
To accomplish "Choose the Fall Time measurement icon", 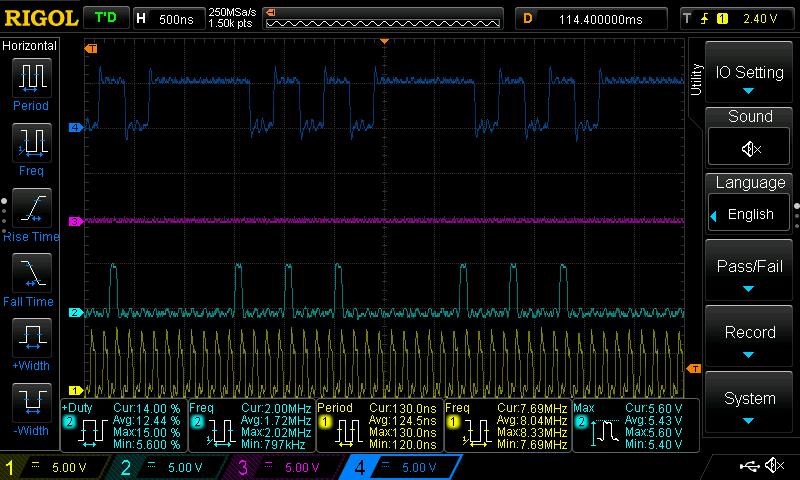I will [x=32, y=272].
